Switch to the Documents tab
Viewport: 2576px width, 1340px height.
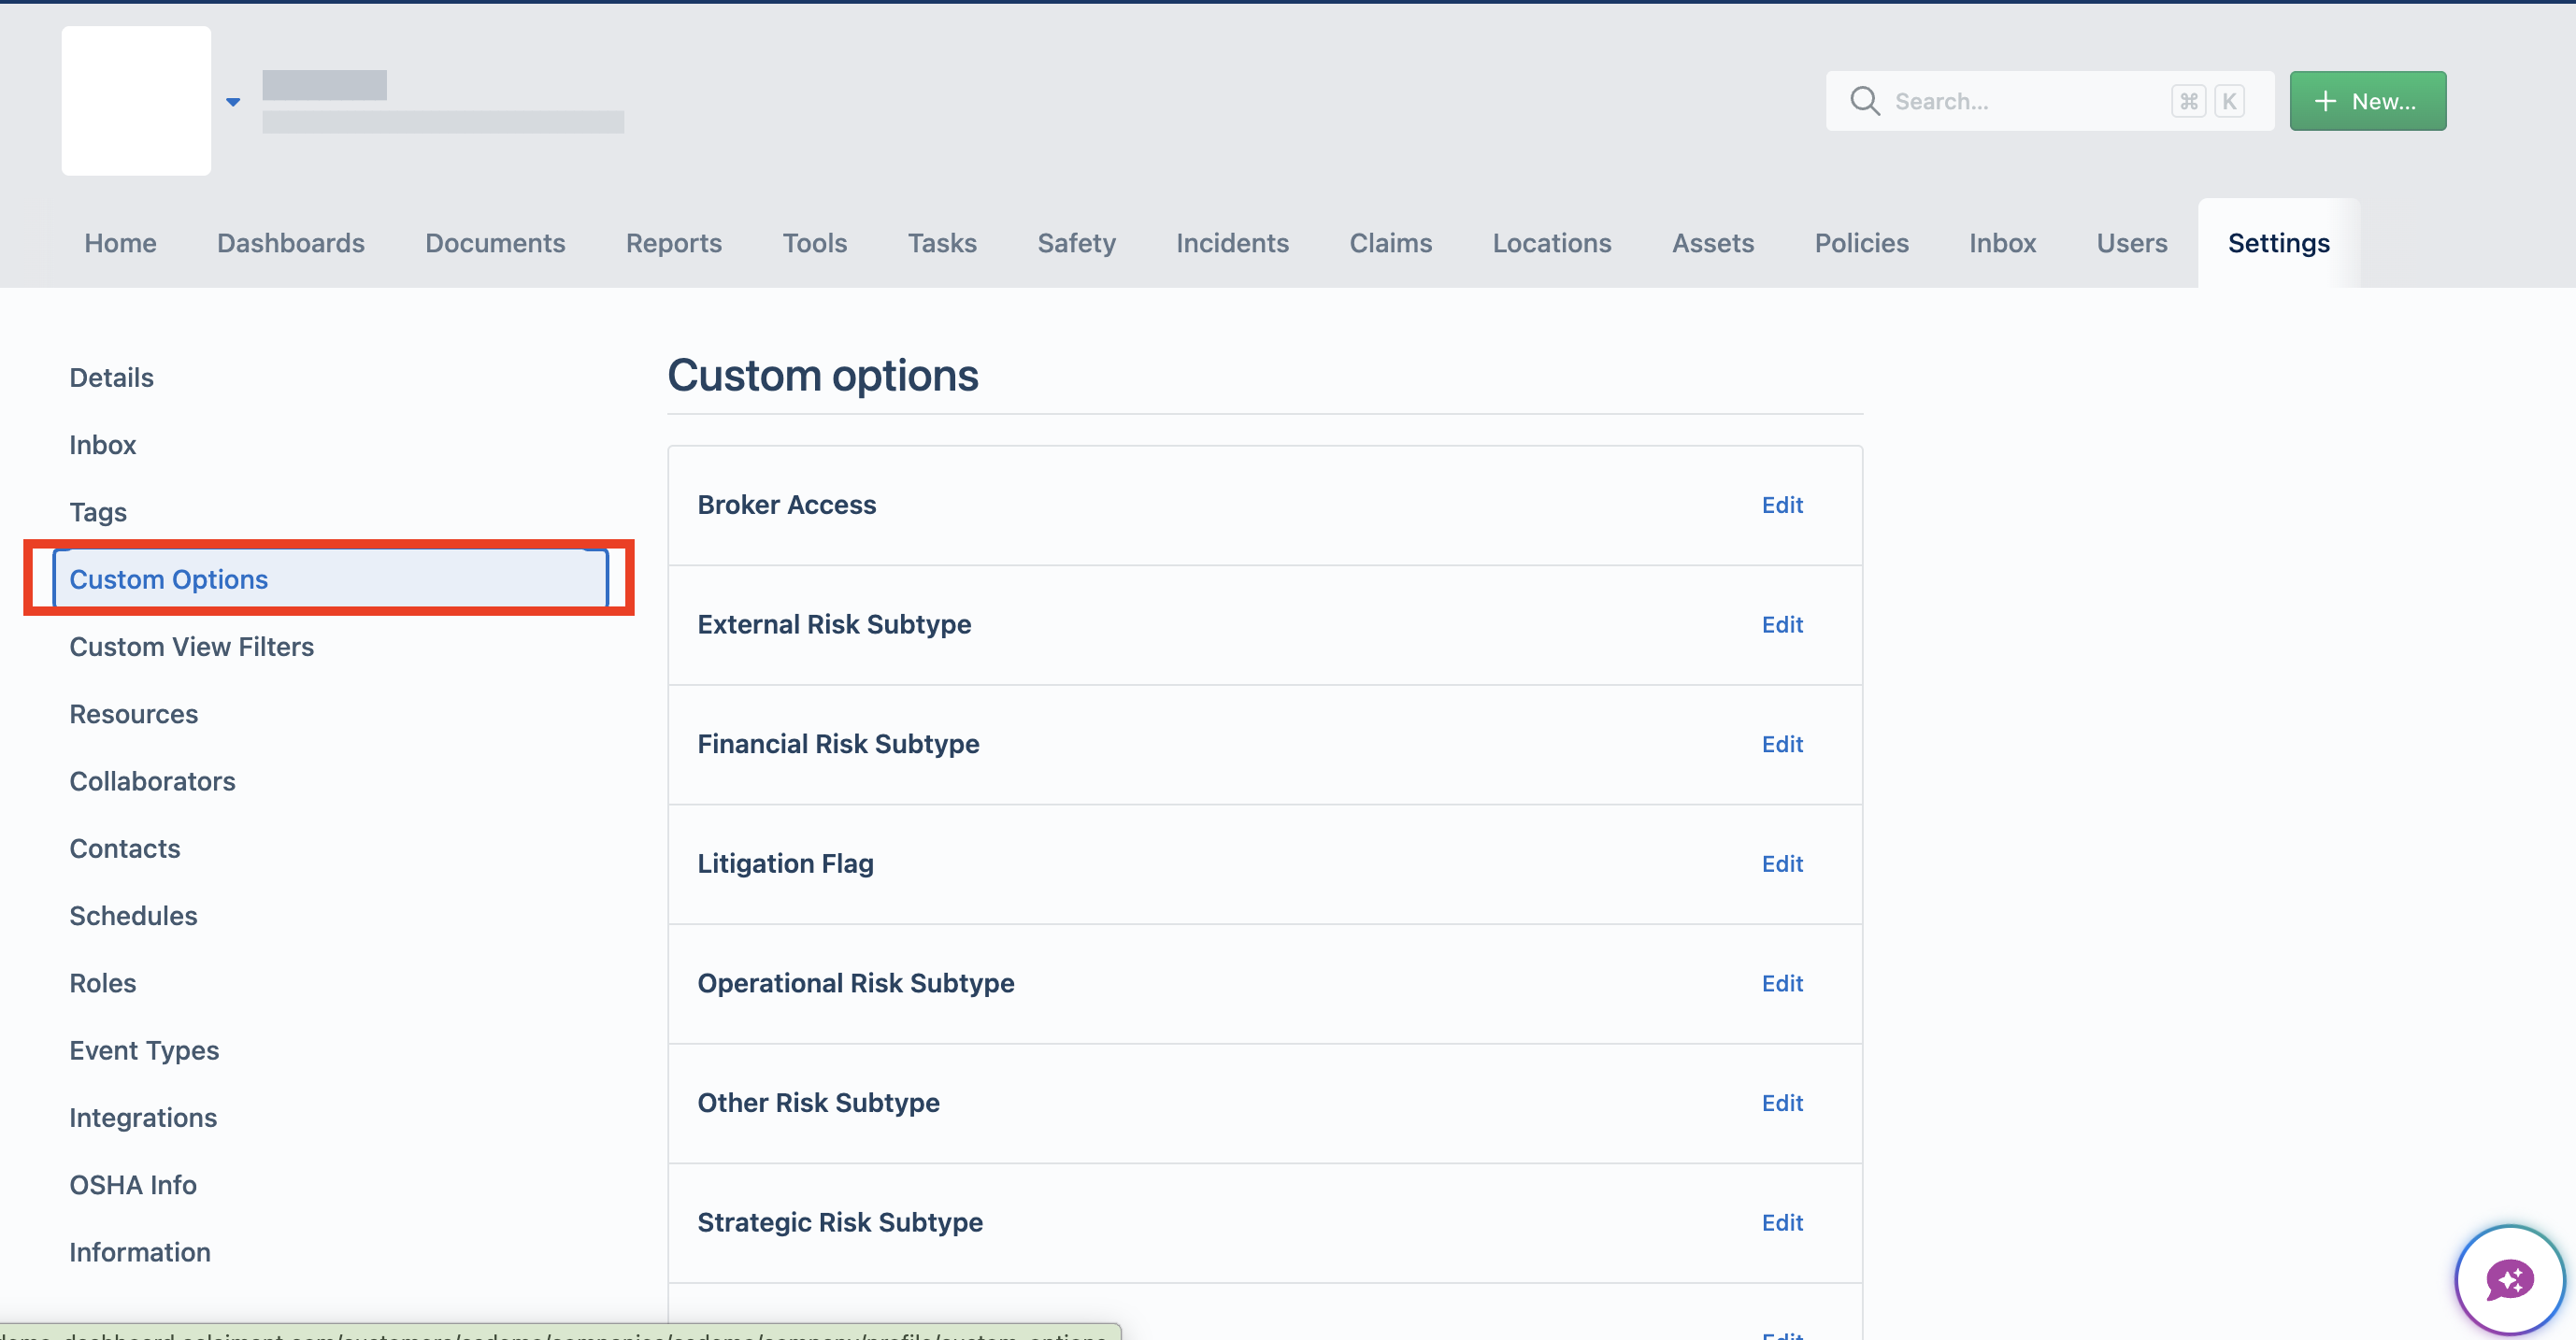495,243
